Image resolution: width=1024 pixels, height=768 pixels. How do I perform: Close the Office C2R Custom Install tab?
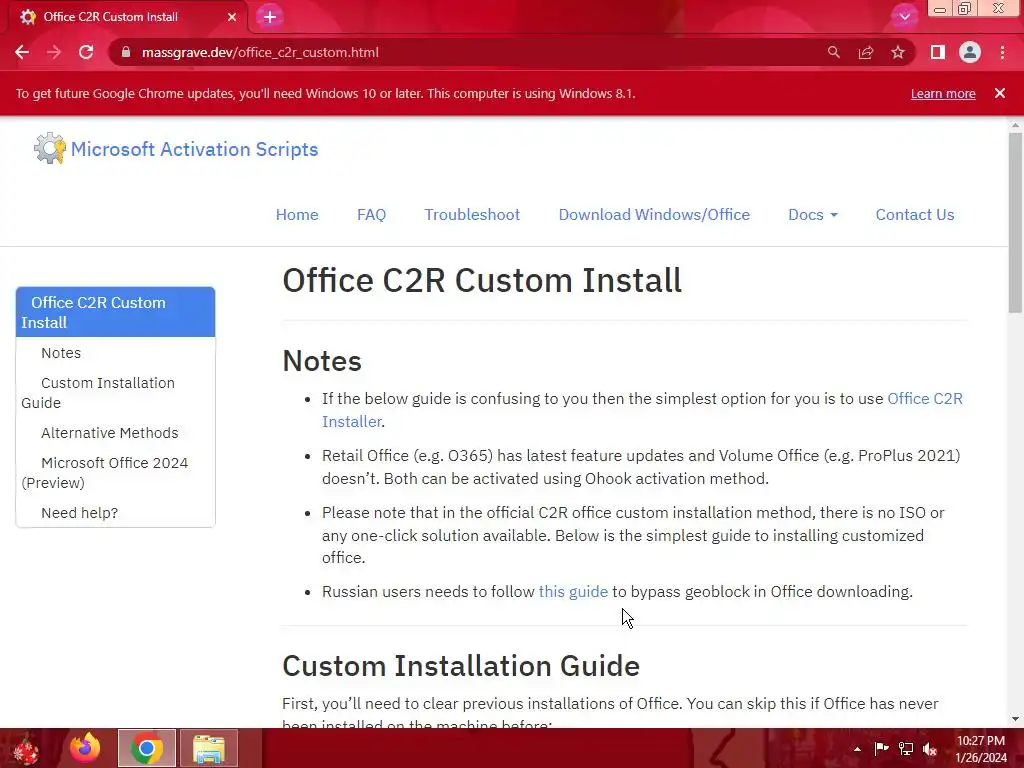tap(232, 17)
